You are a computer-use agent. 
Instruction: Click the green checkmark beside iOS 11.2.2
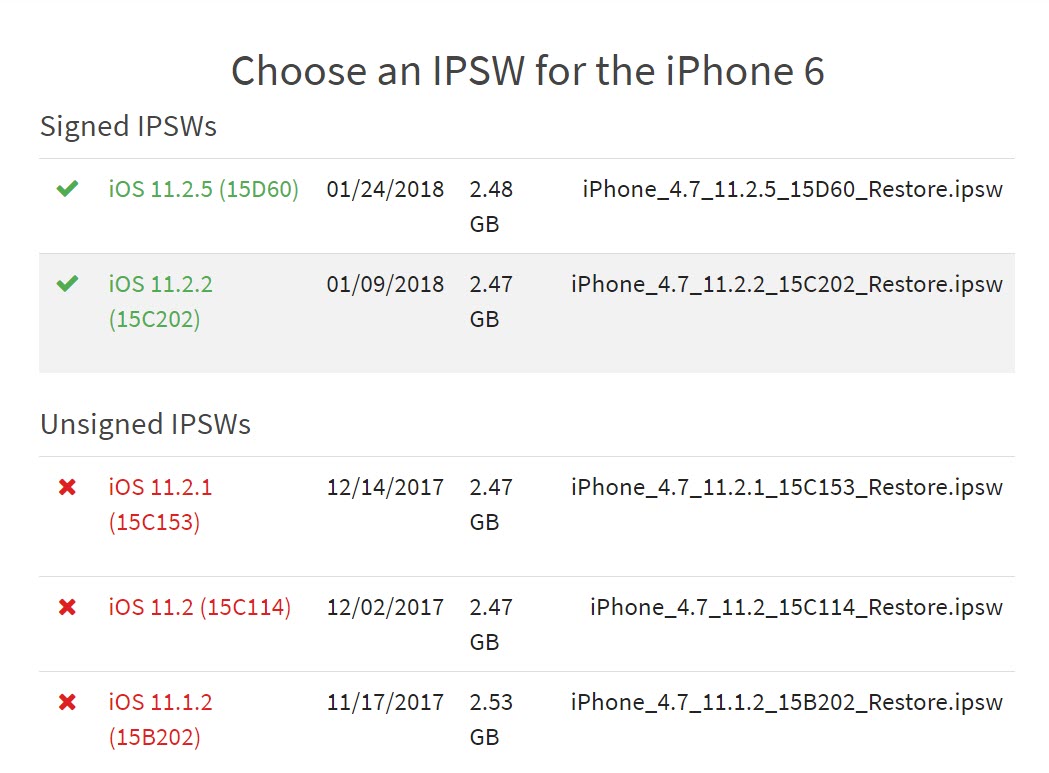click(x=67, y=284)
